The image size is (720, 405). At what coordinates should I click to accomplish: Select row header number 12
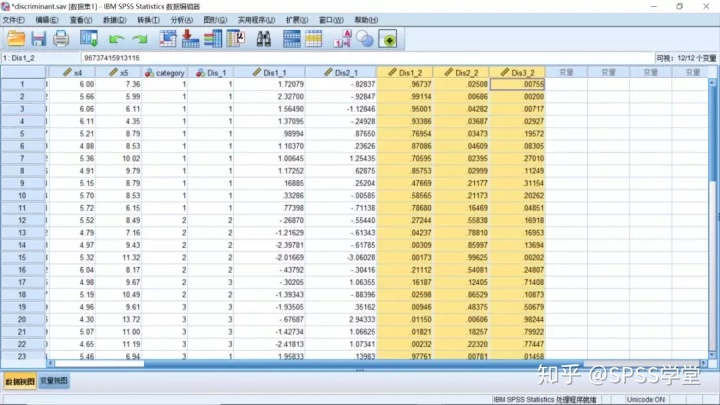pos(22,220)
